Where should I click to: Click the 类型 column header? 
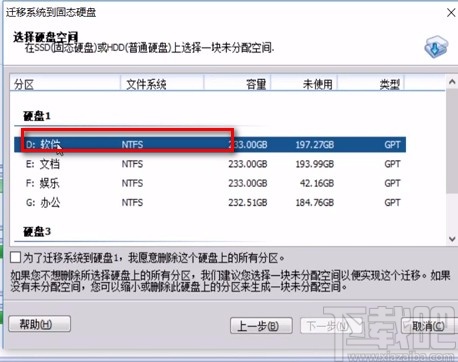[x=371, y=83]
